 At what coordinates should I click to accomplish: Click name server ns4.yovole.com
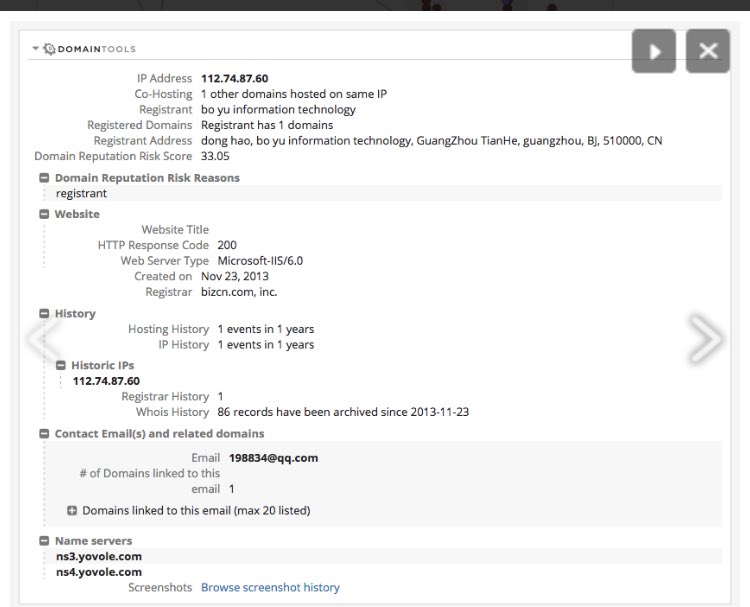(x=99, y=572)
